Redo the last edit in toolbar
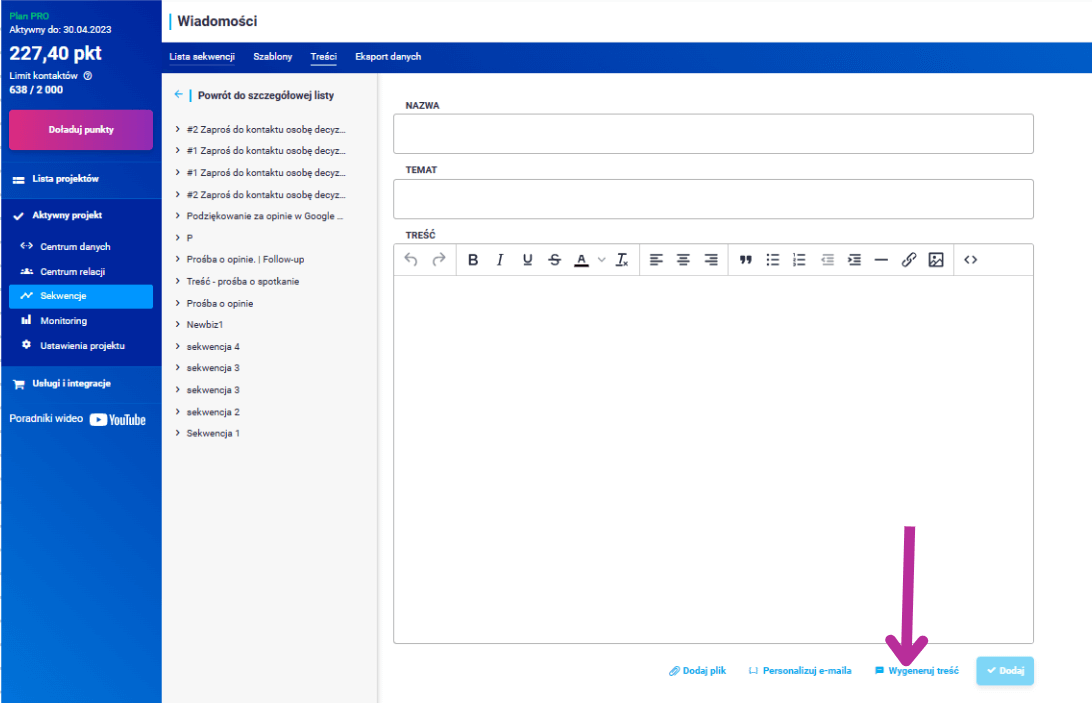 coord(439,260)
